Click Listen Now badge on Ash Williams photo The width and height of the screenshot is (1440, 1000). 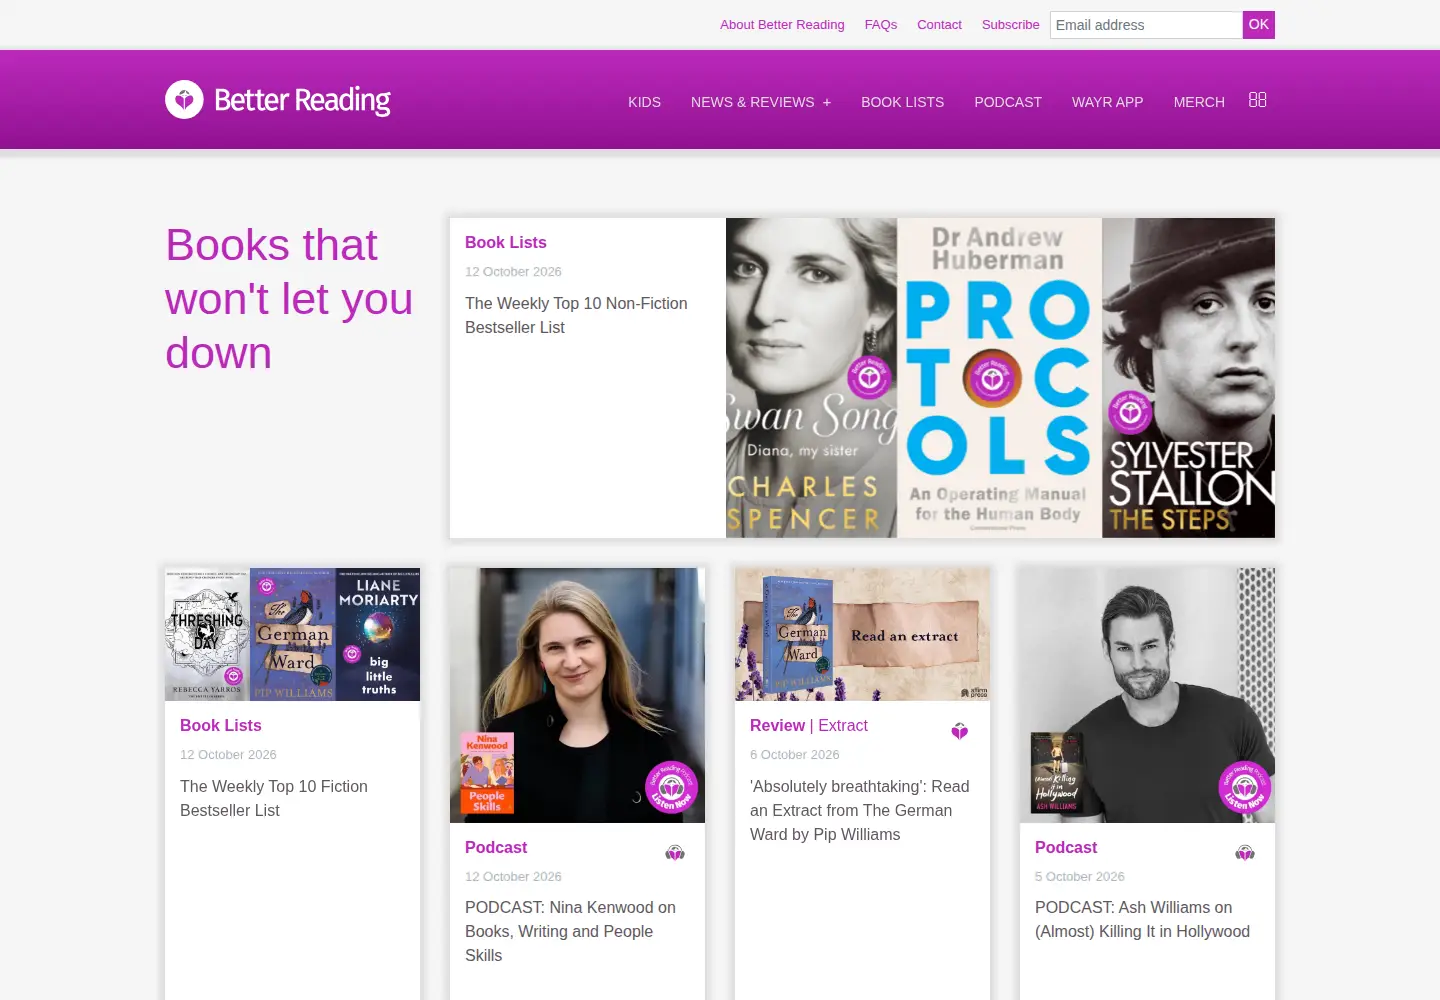1244,788
